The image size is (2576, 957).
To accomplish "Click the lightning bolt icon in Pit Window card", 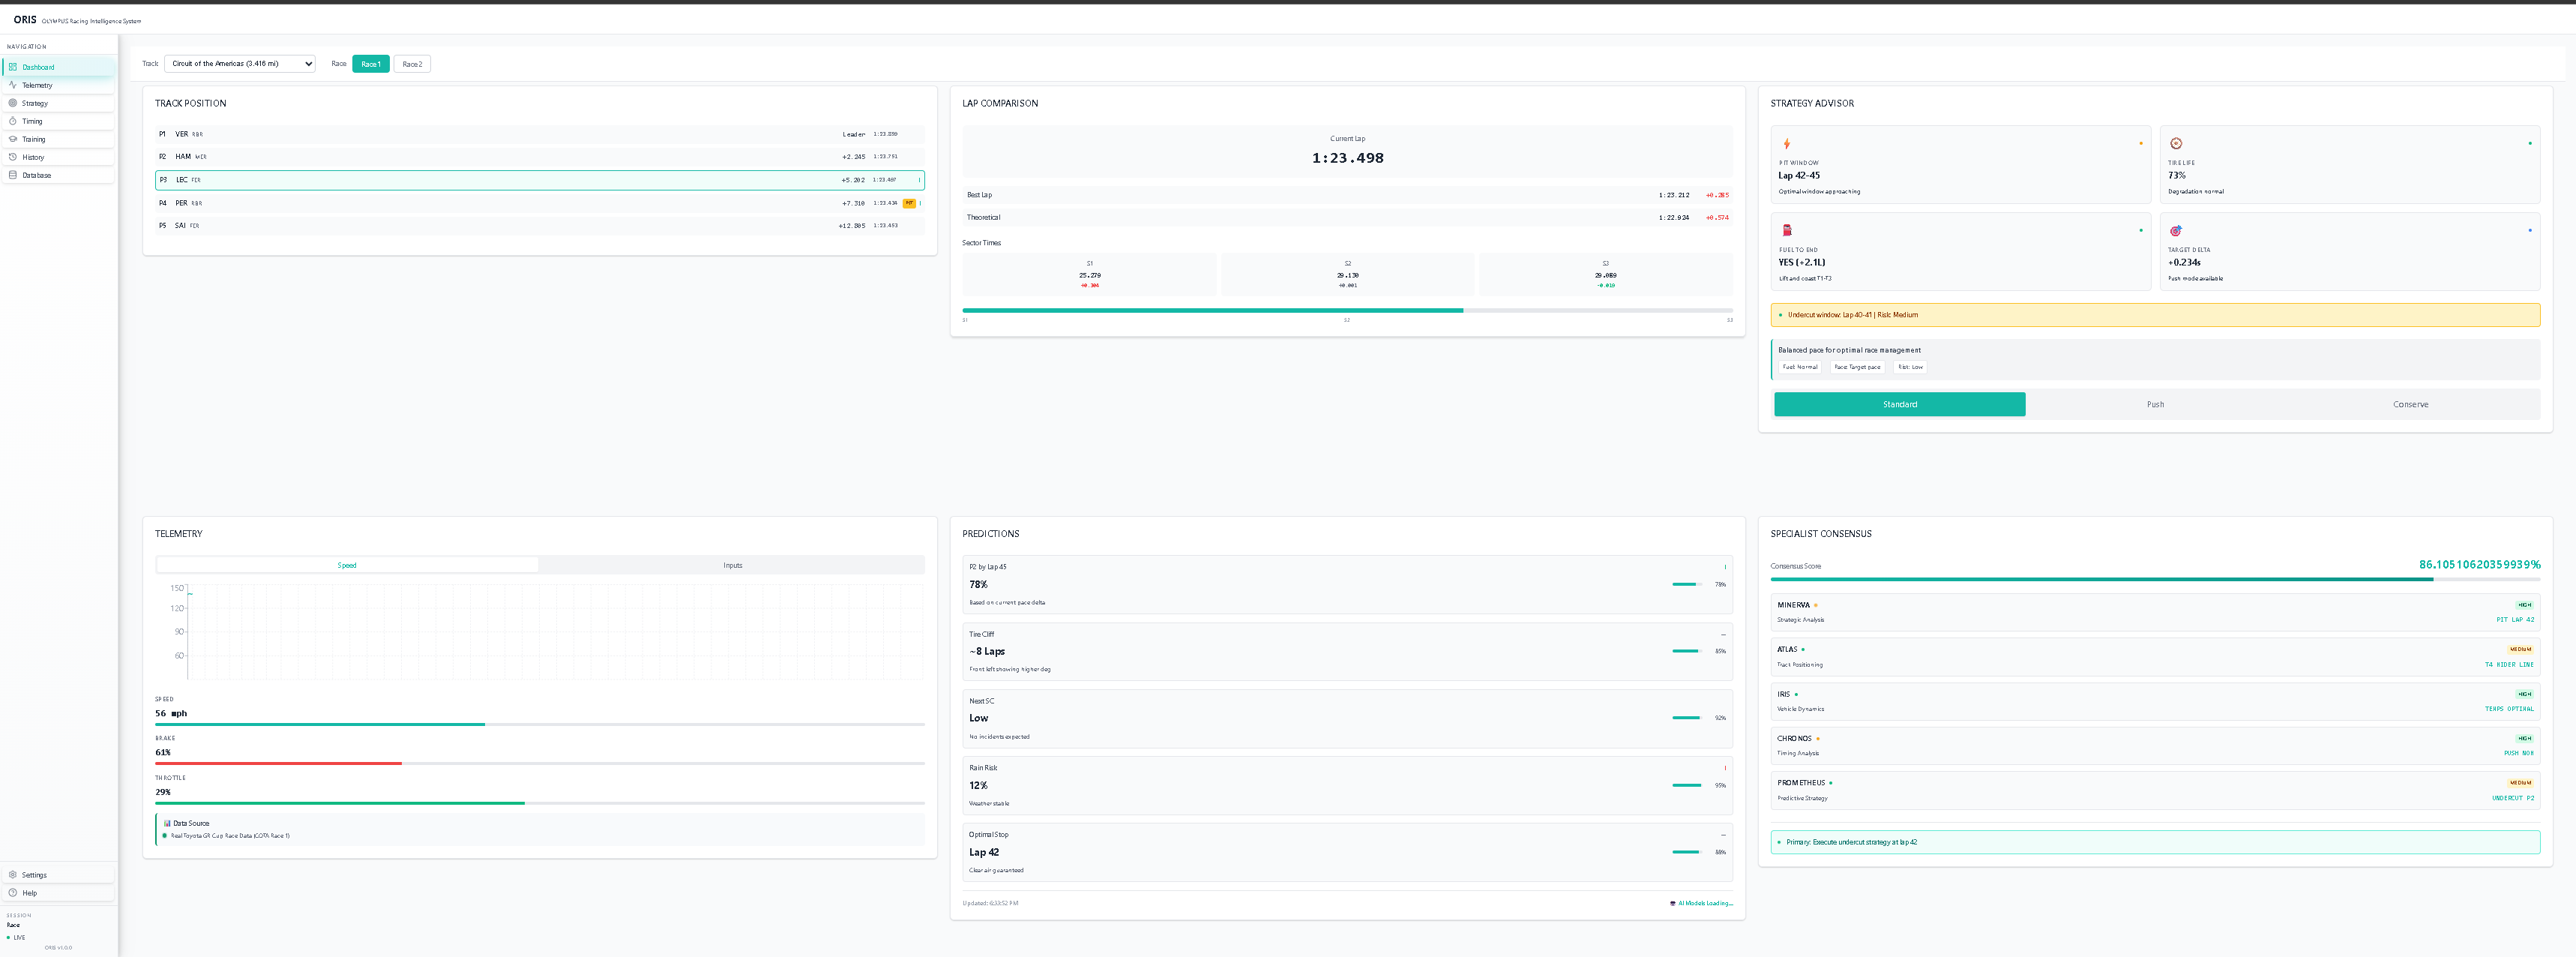I will (1787, 144).
